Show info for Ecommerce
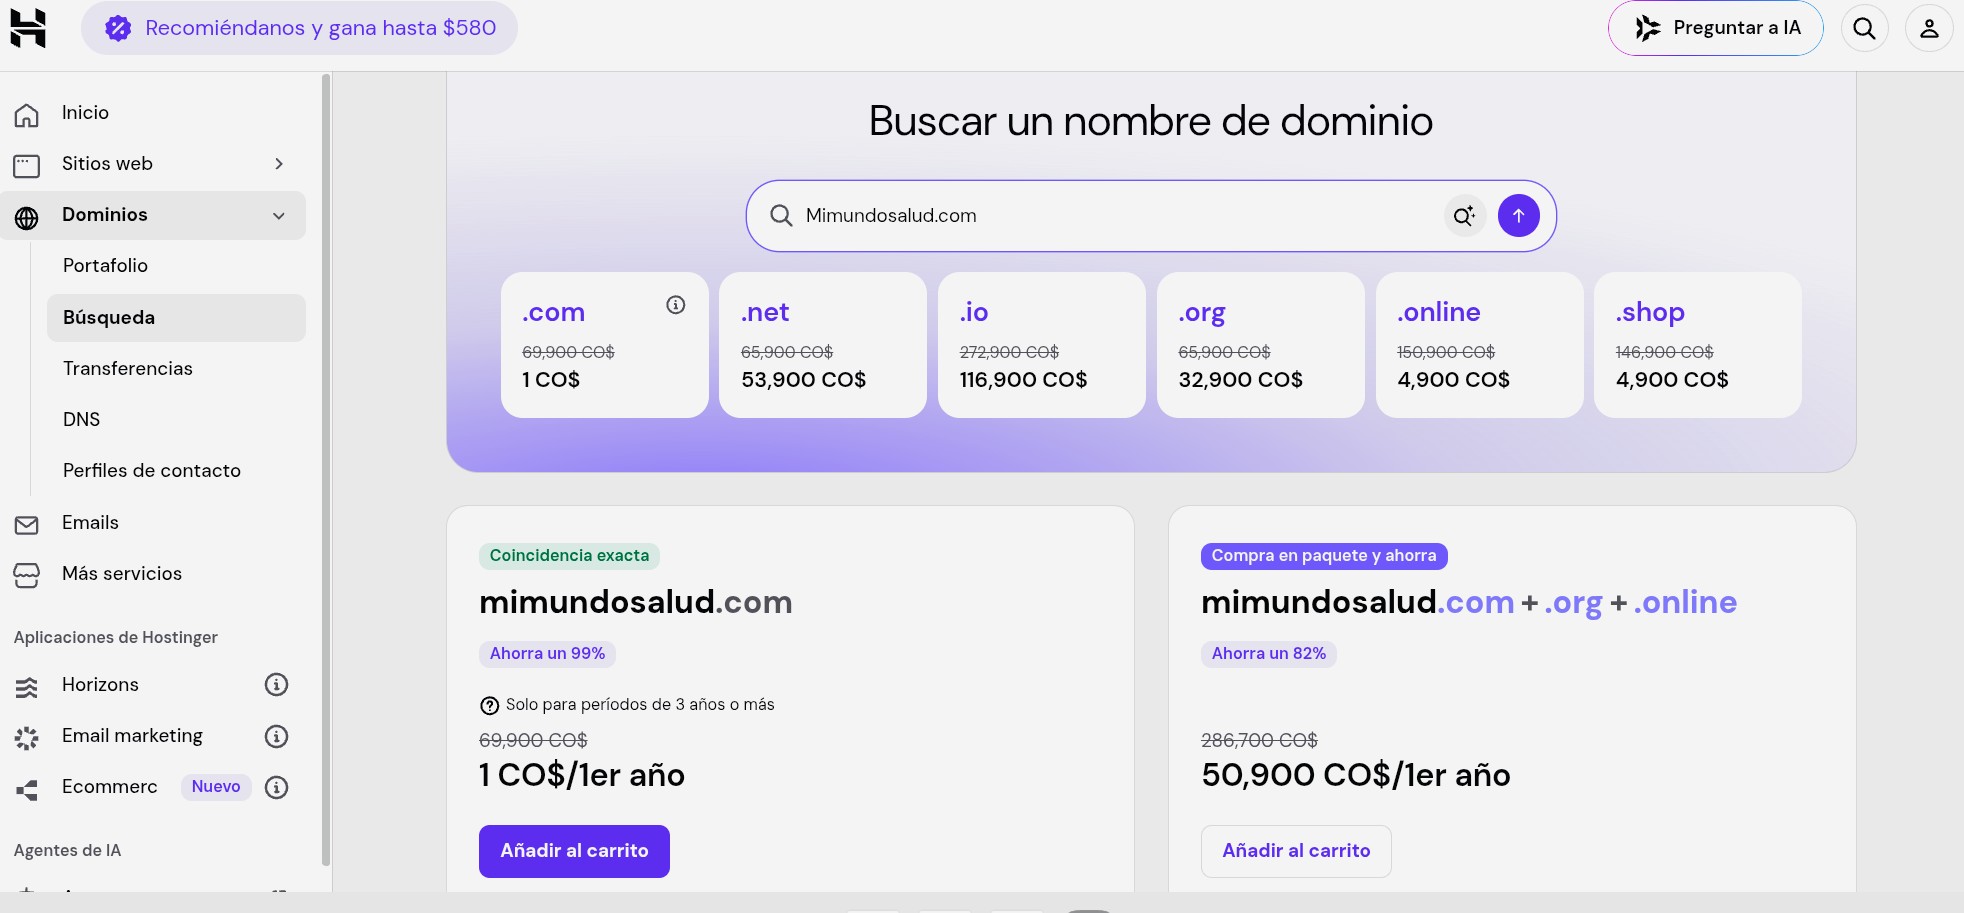The image size is (1964, 913). point(276,788)
